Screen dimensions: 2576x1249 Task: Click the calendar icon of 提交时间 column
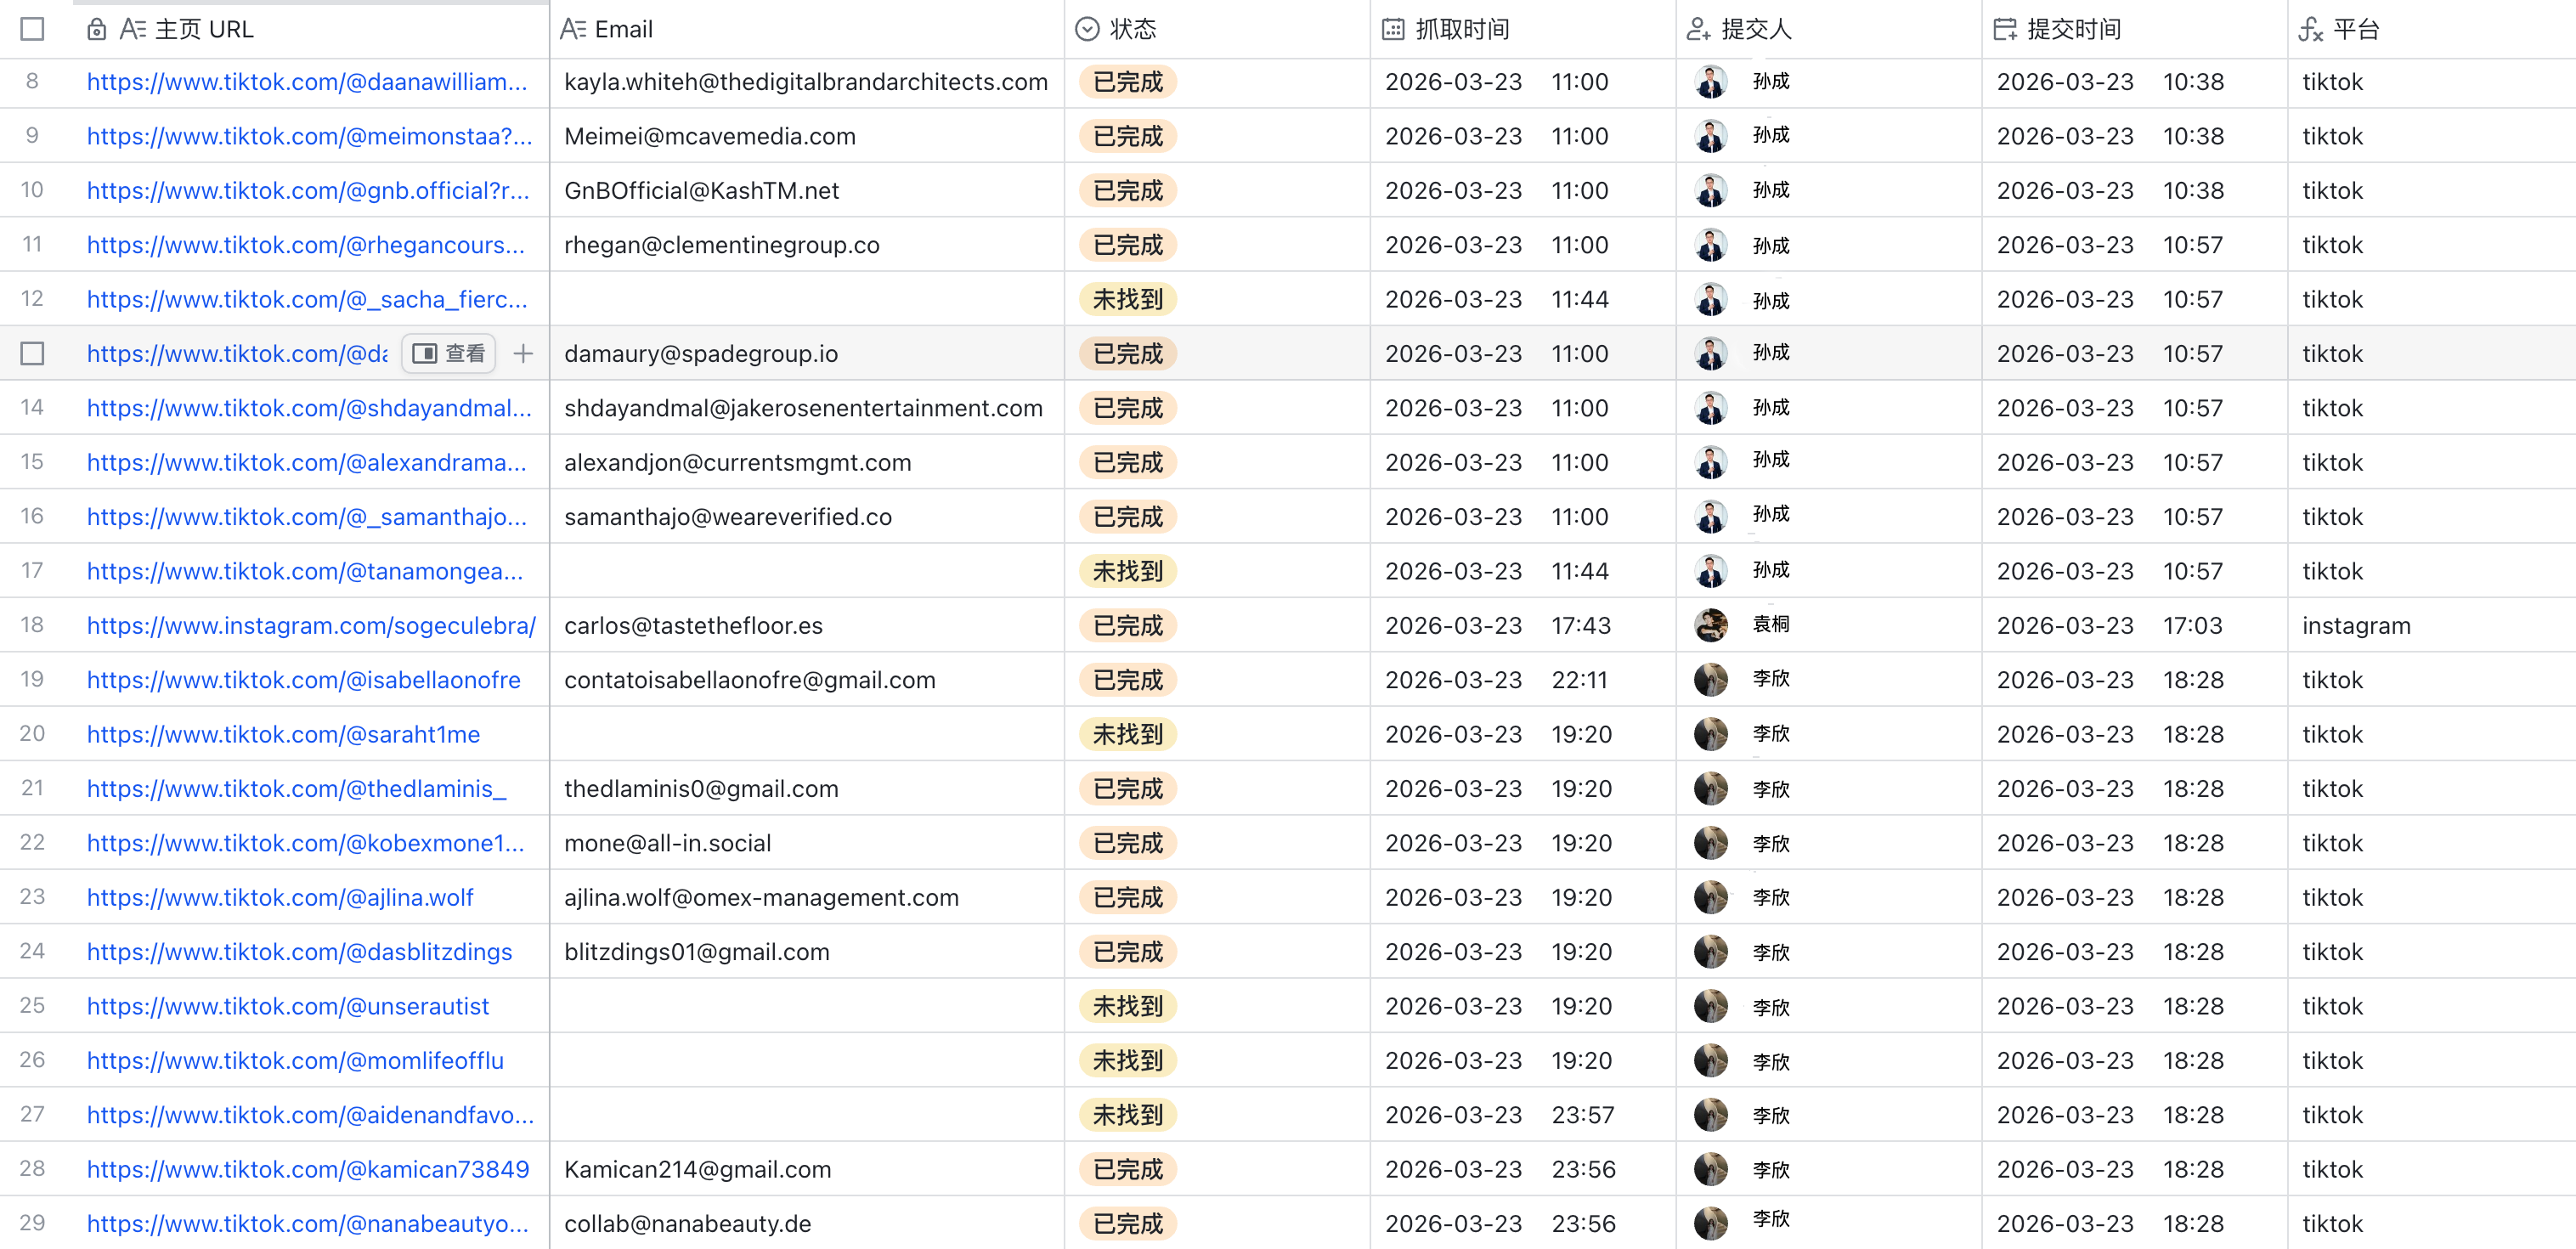click(2004, 29)
